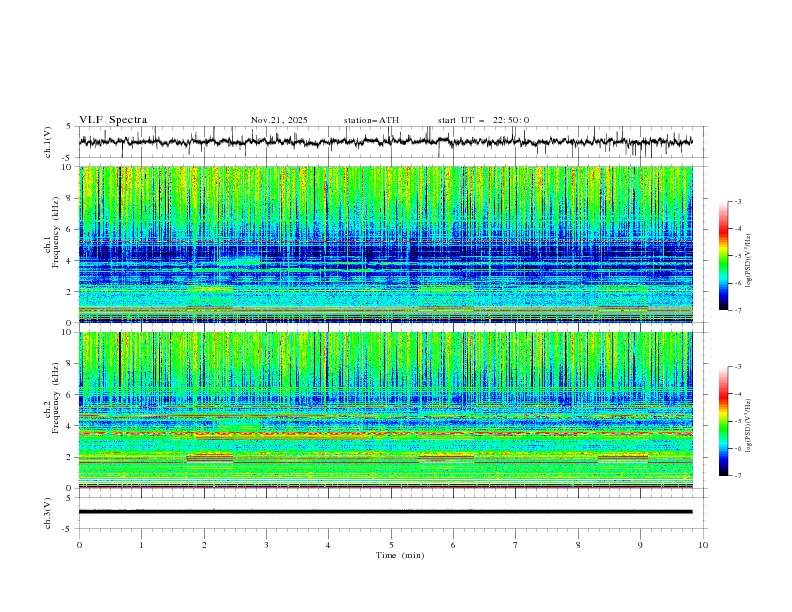Click the ch.3(V) waveform axis label

pos(48,513)
